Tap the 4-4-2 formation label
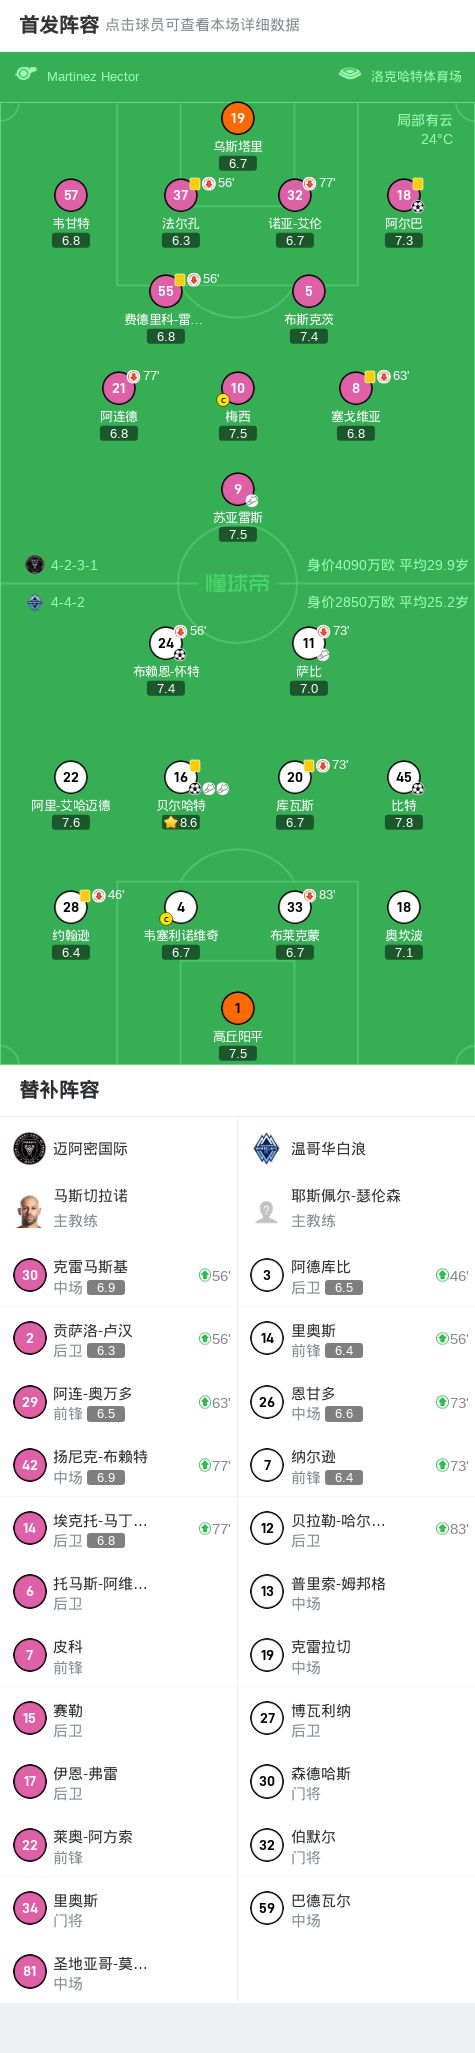475x2053 pixels. [x=68, y=602]
